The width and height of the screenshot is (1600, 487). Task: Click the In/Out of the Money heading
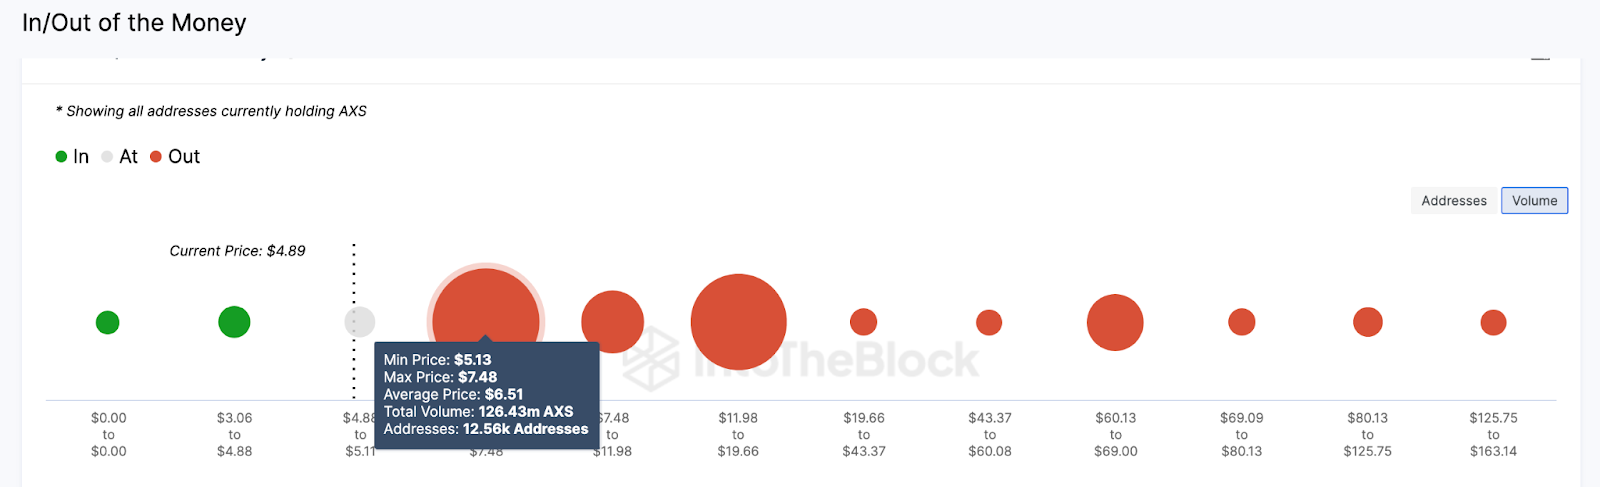(x=134, y=23)
